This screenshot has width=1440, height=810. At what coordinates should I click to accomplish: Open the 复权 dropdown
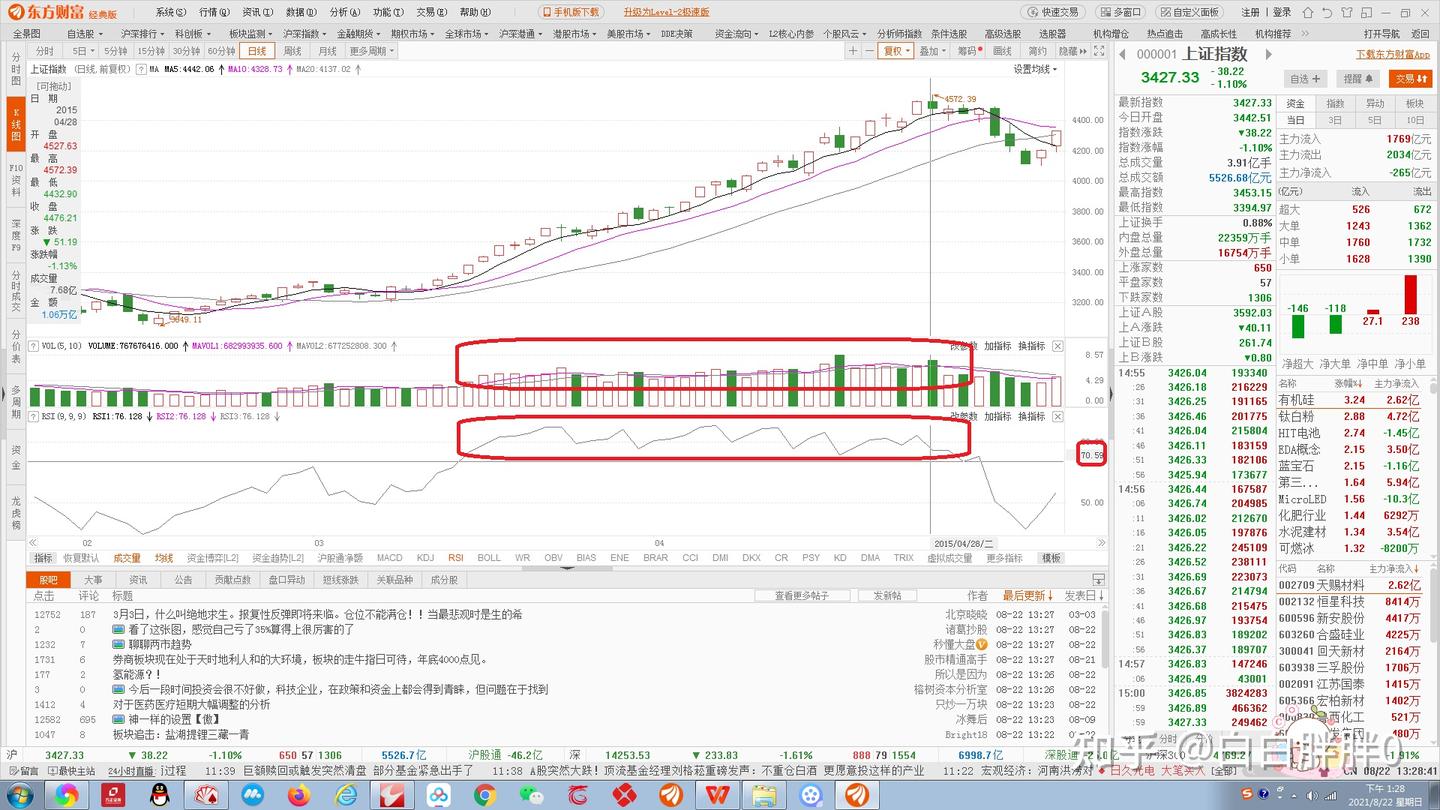pyautogui.click(x=896, y=51)
